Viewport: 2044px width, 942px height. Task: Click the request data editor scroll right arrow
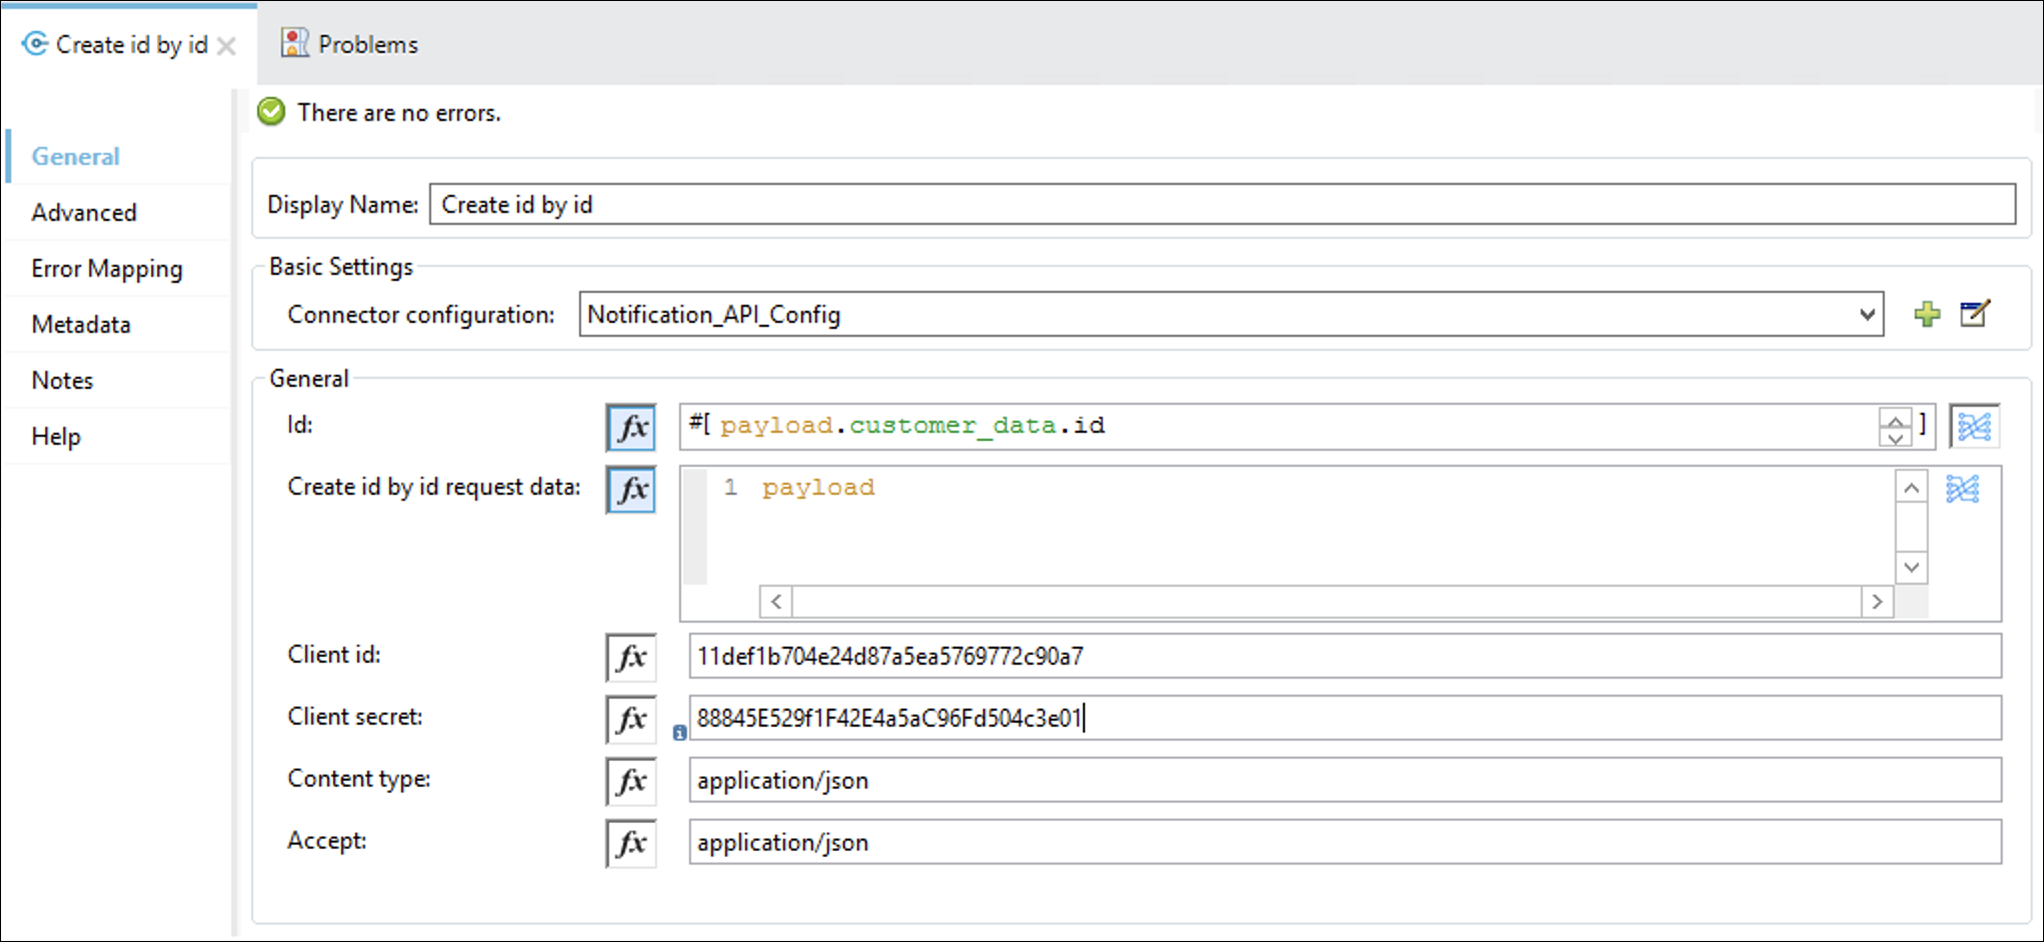(1877, 602)
